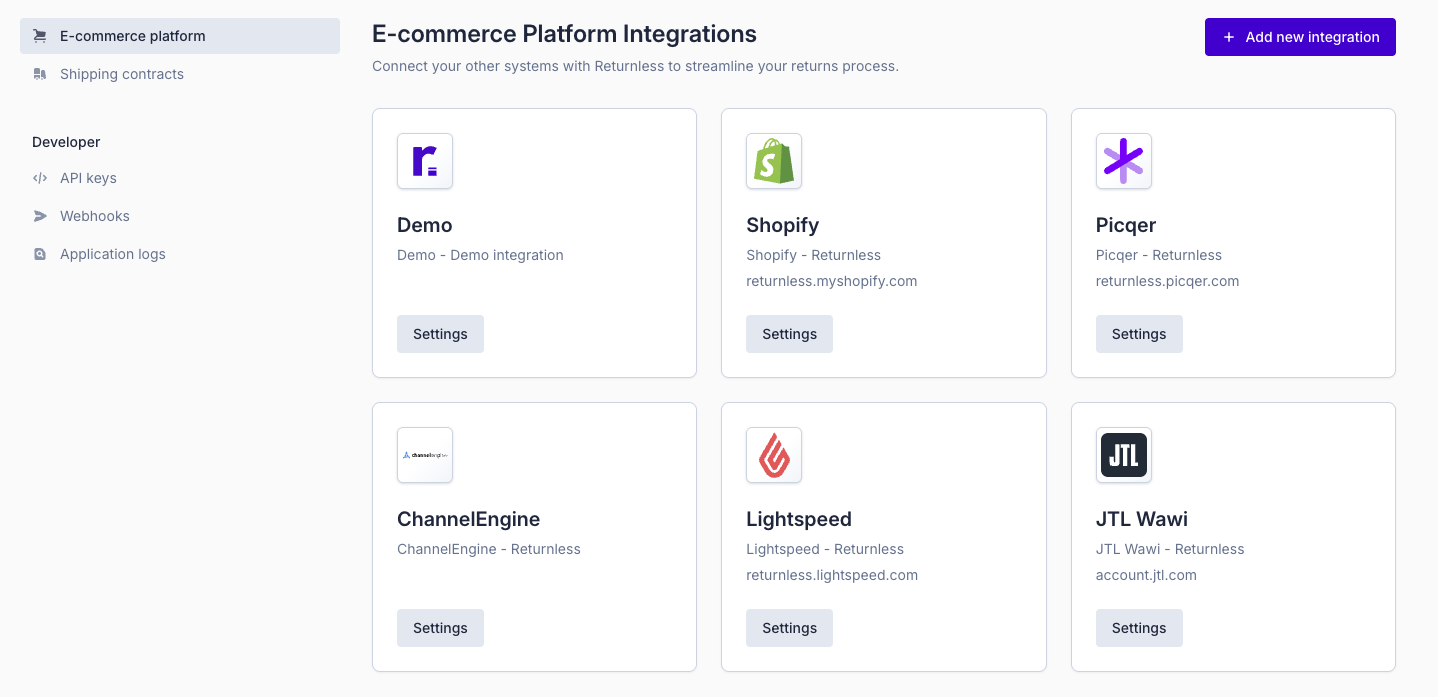Click the Application logs icon
The width and height of the screenshot is (1438, 697).
[x=40, y=254]
